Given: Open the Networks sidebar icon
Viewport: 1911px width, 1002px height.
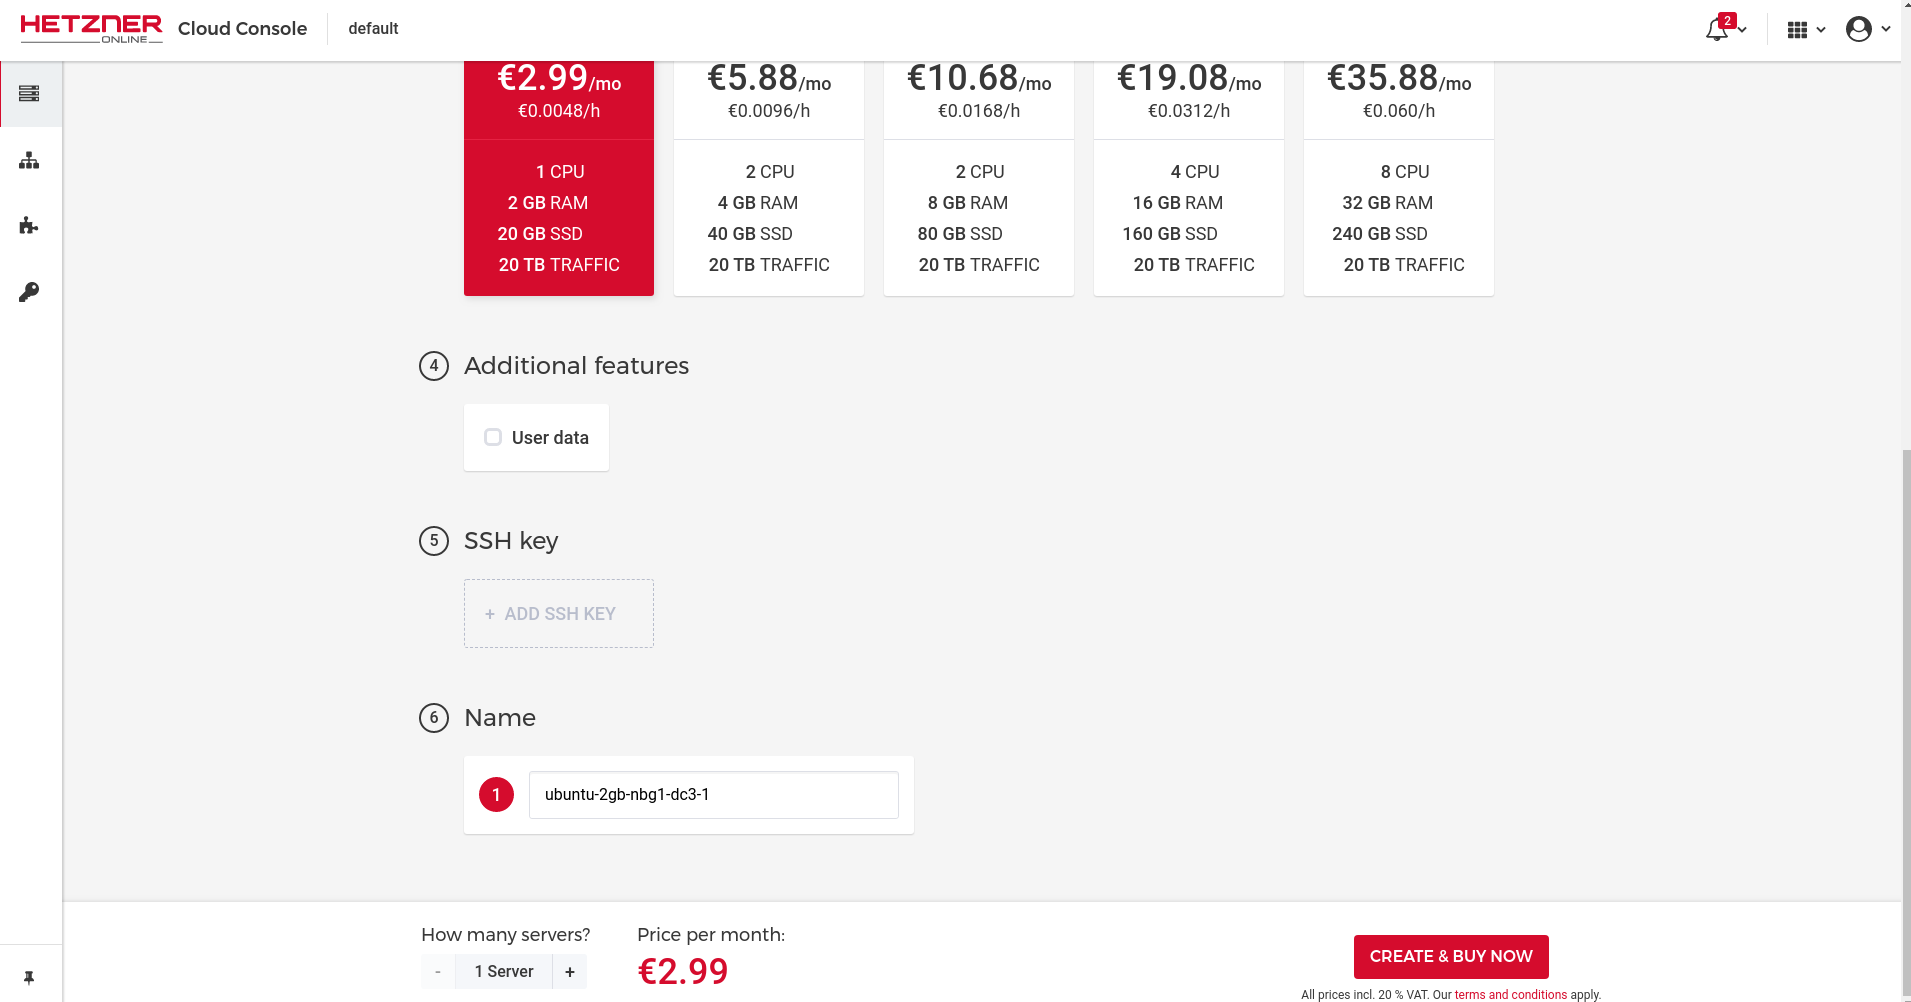Looking at the screenshot, I should click(x=29, y=160).
